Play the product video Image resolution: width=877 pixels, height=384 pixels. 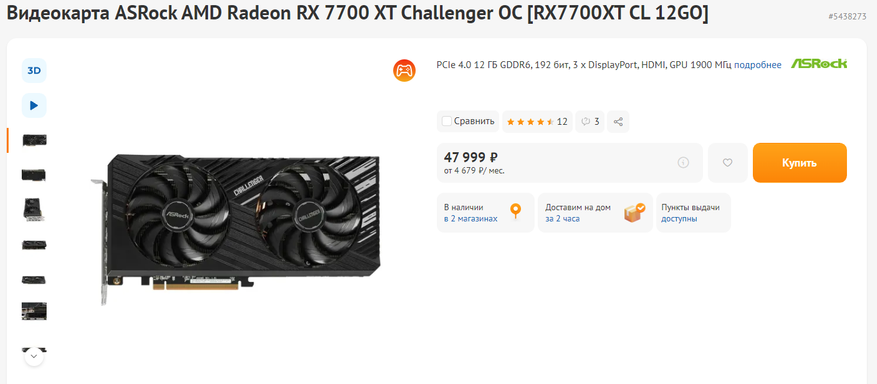pyautogui.click(x=34, y=105)
